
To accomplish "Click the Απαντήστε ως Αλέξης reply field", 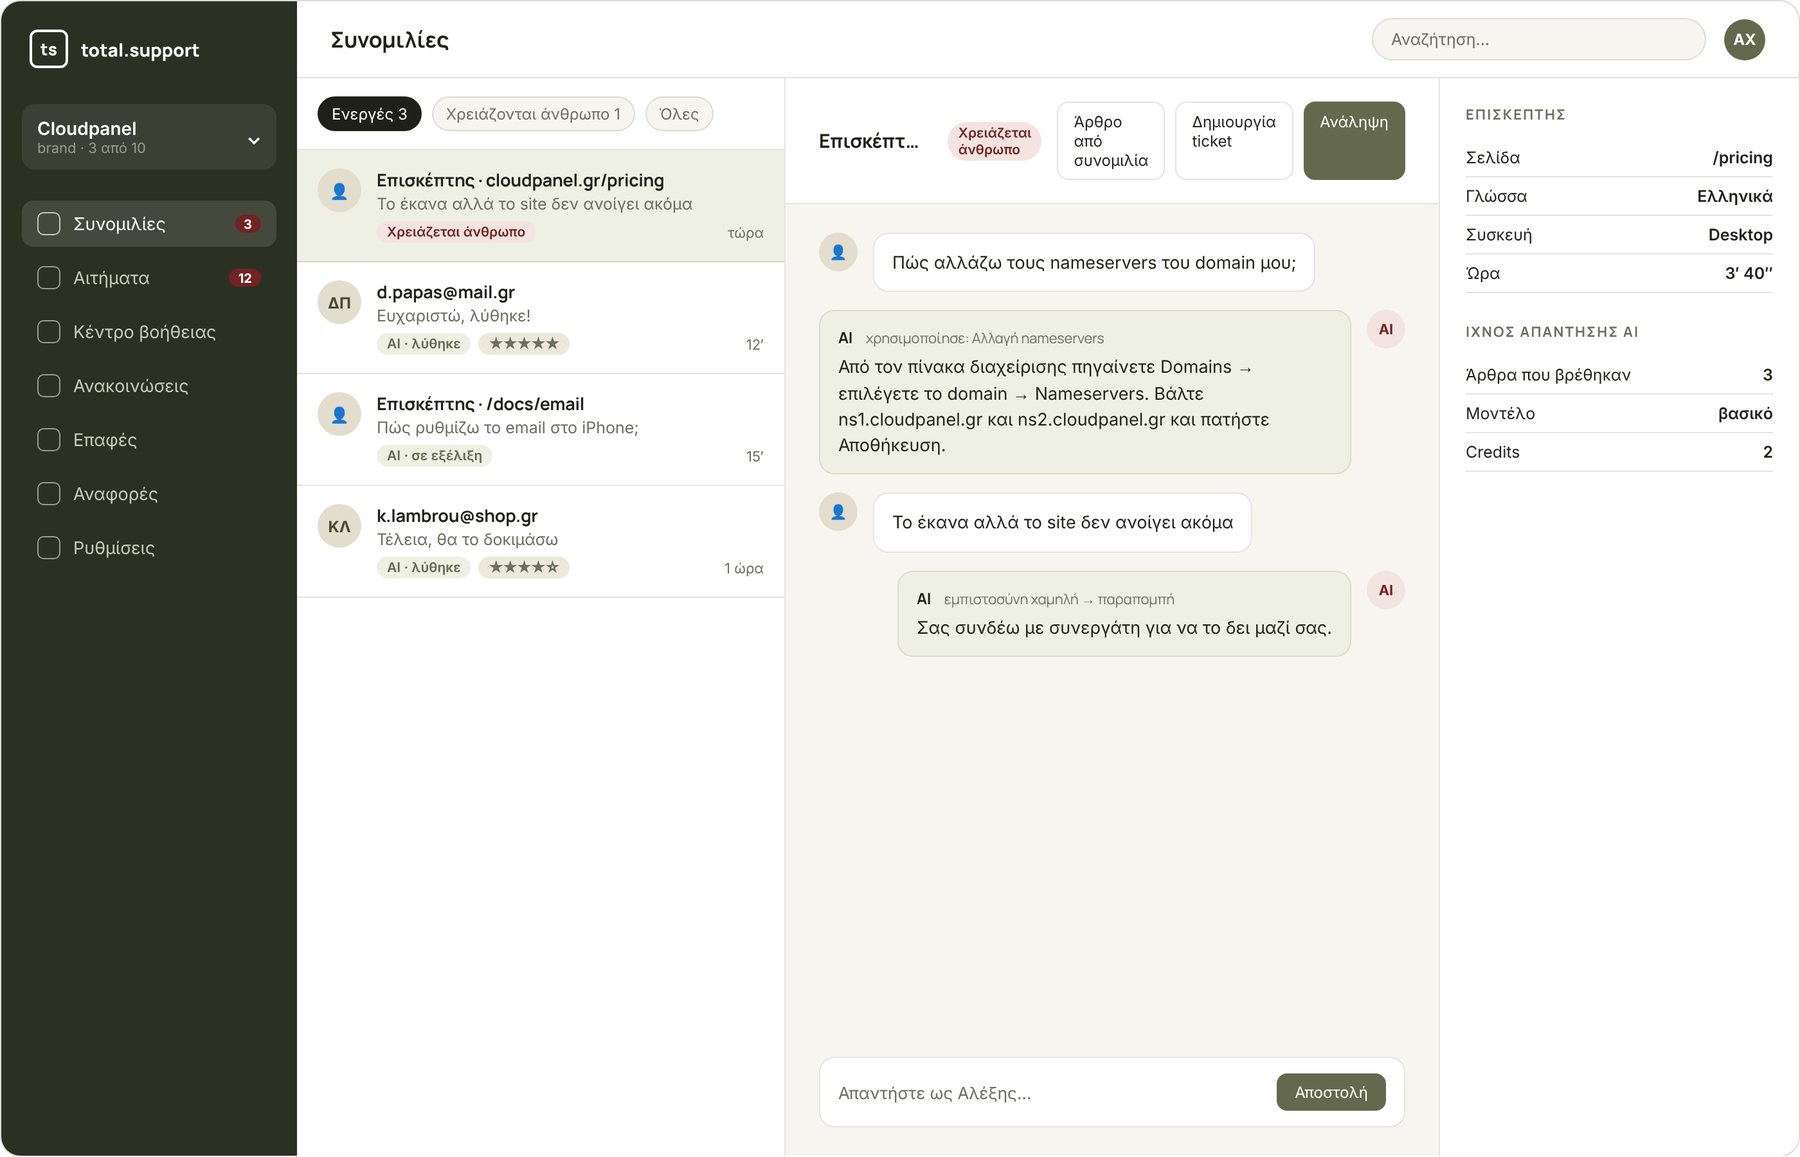I will pyautogui.click(x=1048, y=1093).
